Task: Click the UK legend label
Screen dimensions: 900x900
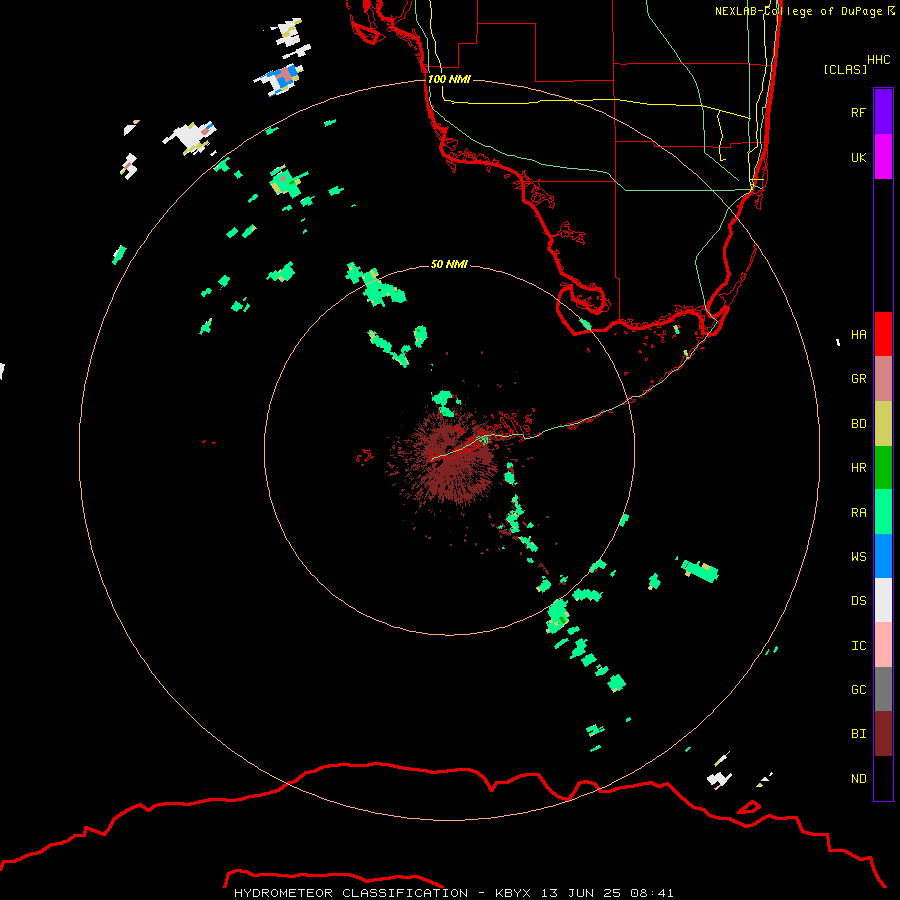Action: tap(858, 157)
